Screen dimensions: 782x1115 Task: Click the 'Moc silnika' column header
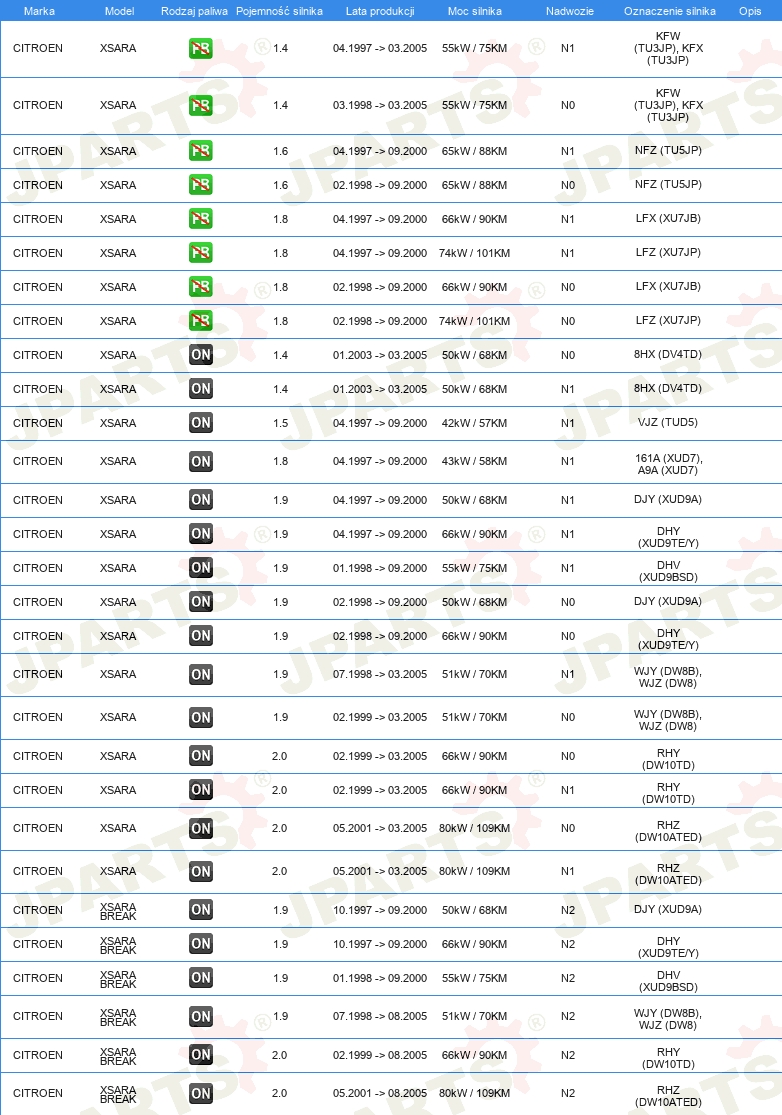(475, 11)
